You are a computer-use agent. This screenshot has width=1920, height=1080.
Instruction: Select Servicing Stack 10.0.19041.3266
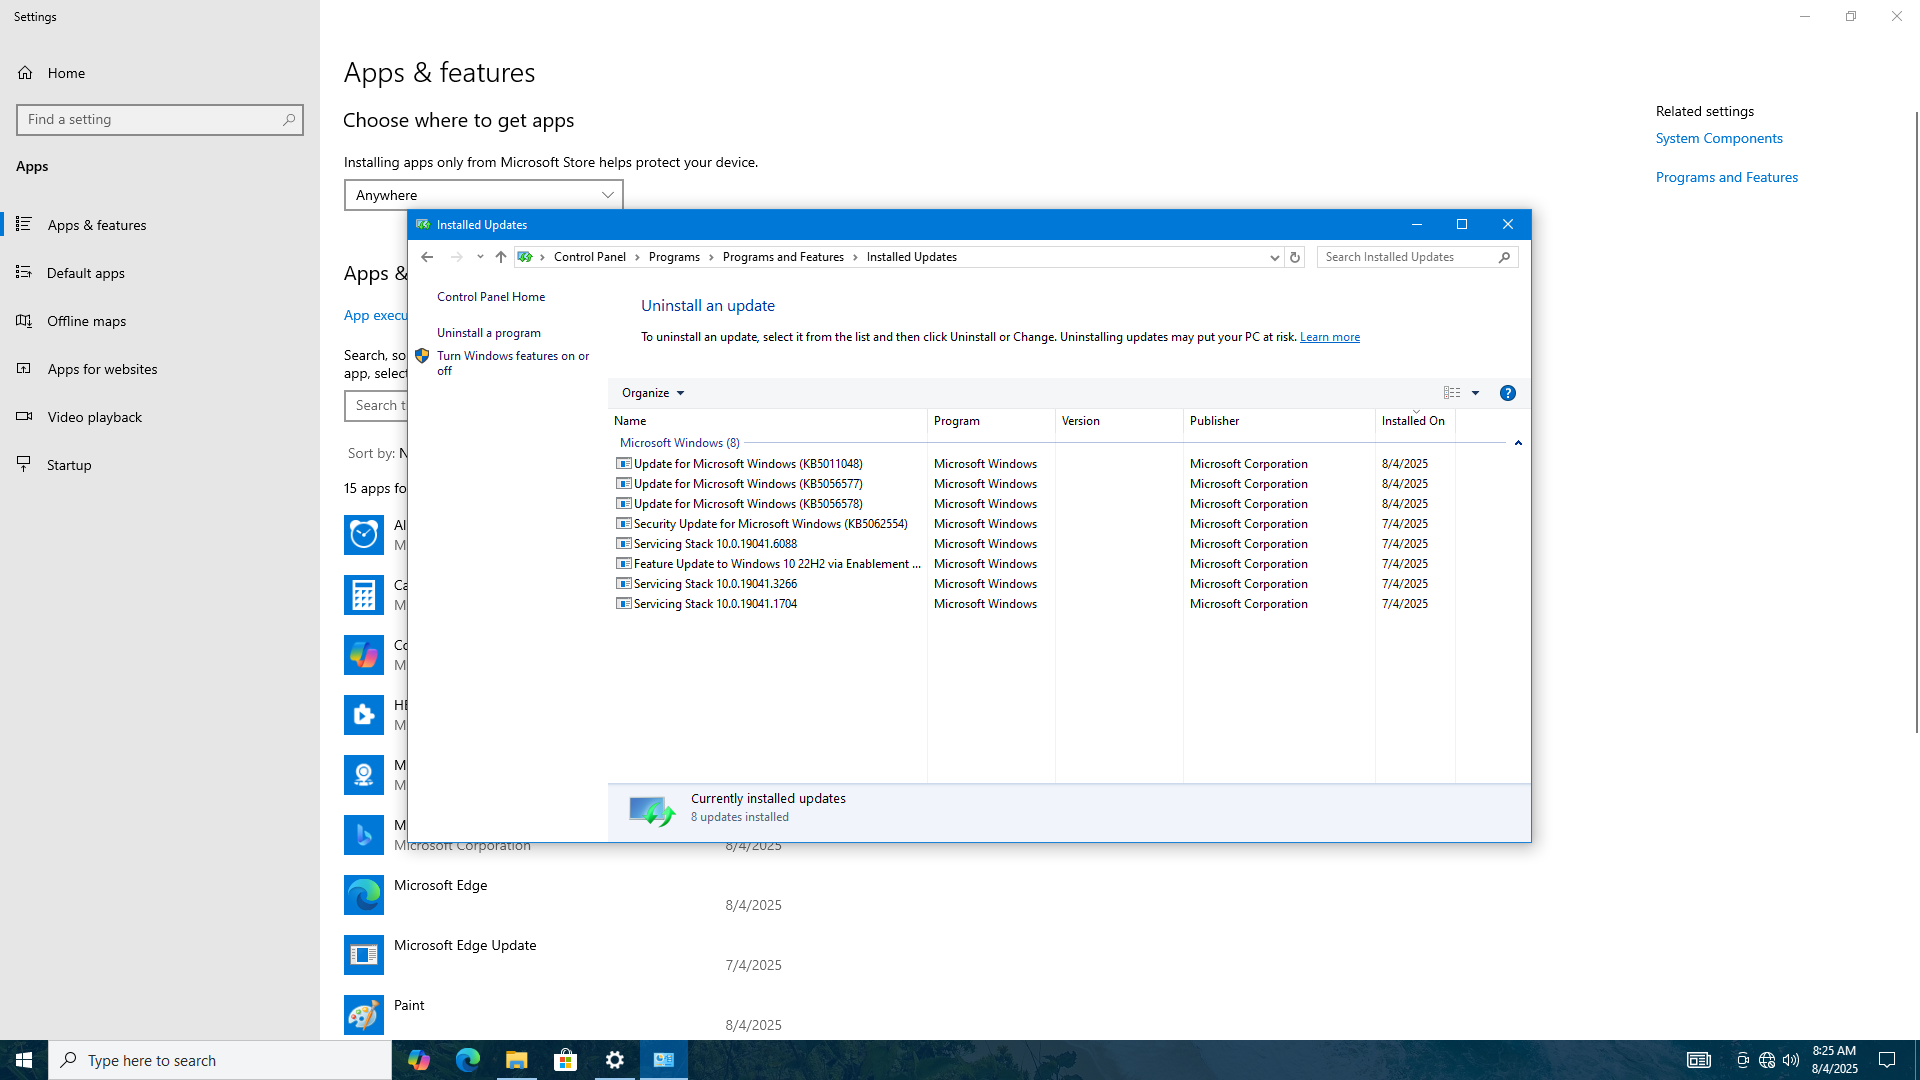pyautogui.click(x=1034, y=584)
